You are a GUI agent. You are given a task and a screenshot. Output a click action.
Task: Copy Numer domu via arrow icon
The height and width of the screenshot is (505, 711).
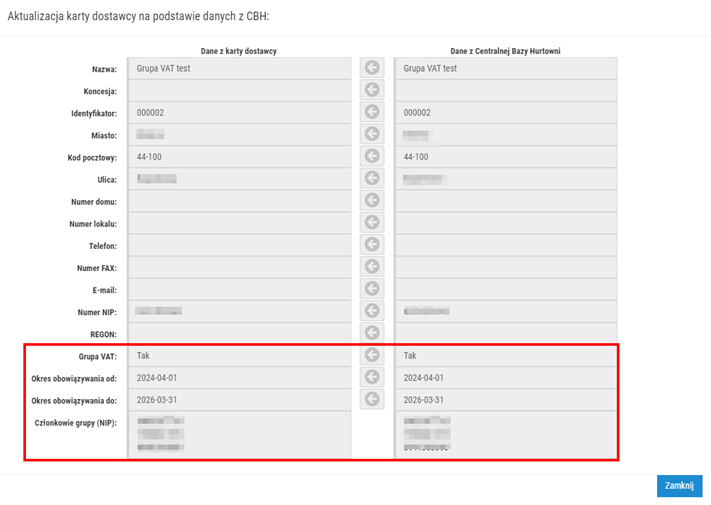coord(372,200)
